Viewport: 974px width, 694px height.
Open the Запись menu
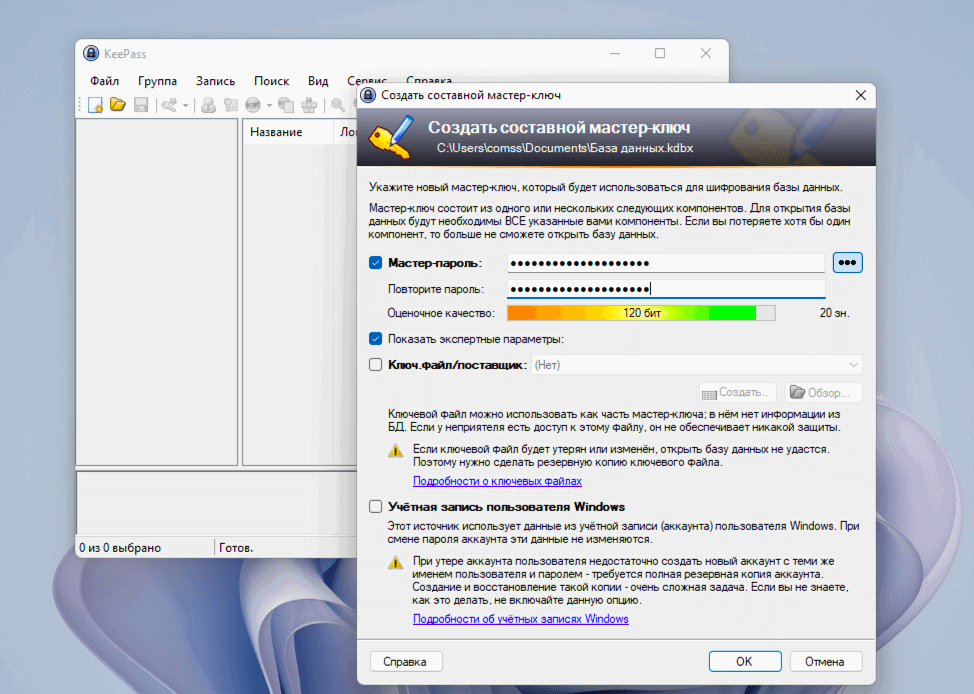[x=216, y=81]
